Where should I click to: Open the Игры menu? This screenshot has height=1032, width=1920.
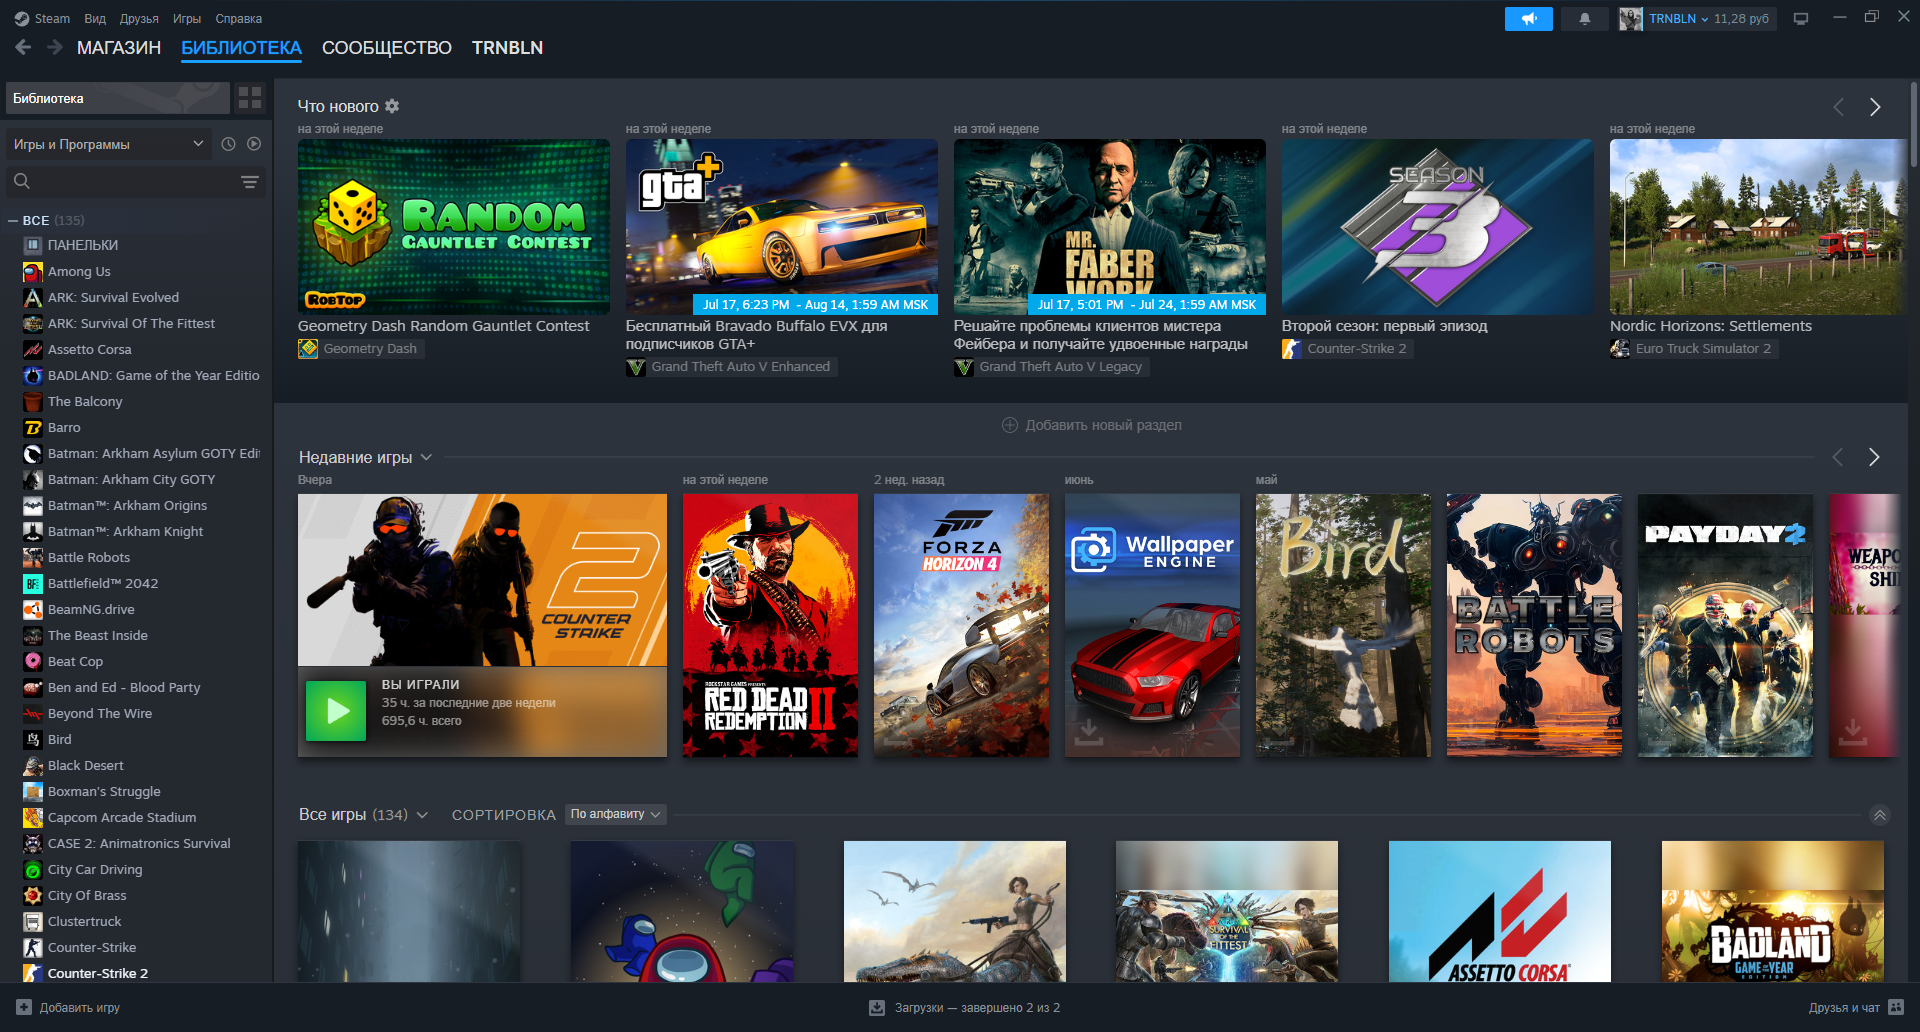tap(187, 19)
